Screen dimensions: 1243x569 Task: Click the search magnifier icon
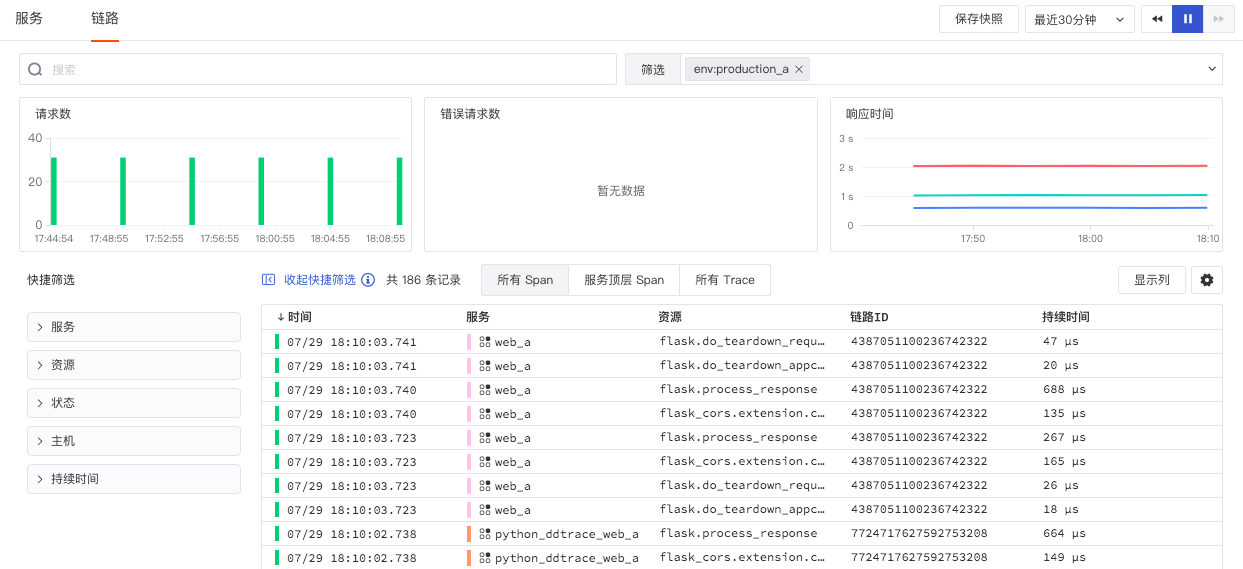click(35, 69)
